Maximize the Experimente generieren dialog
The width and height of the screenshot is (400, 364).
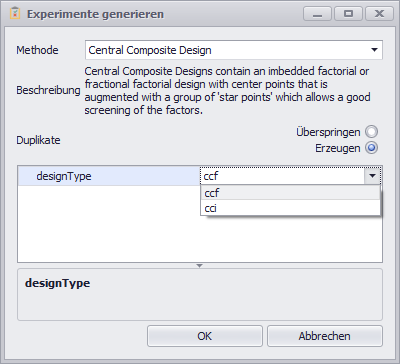[348, 14]
